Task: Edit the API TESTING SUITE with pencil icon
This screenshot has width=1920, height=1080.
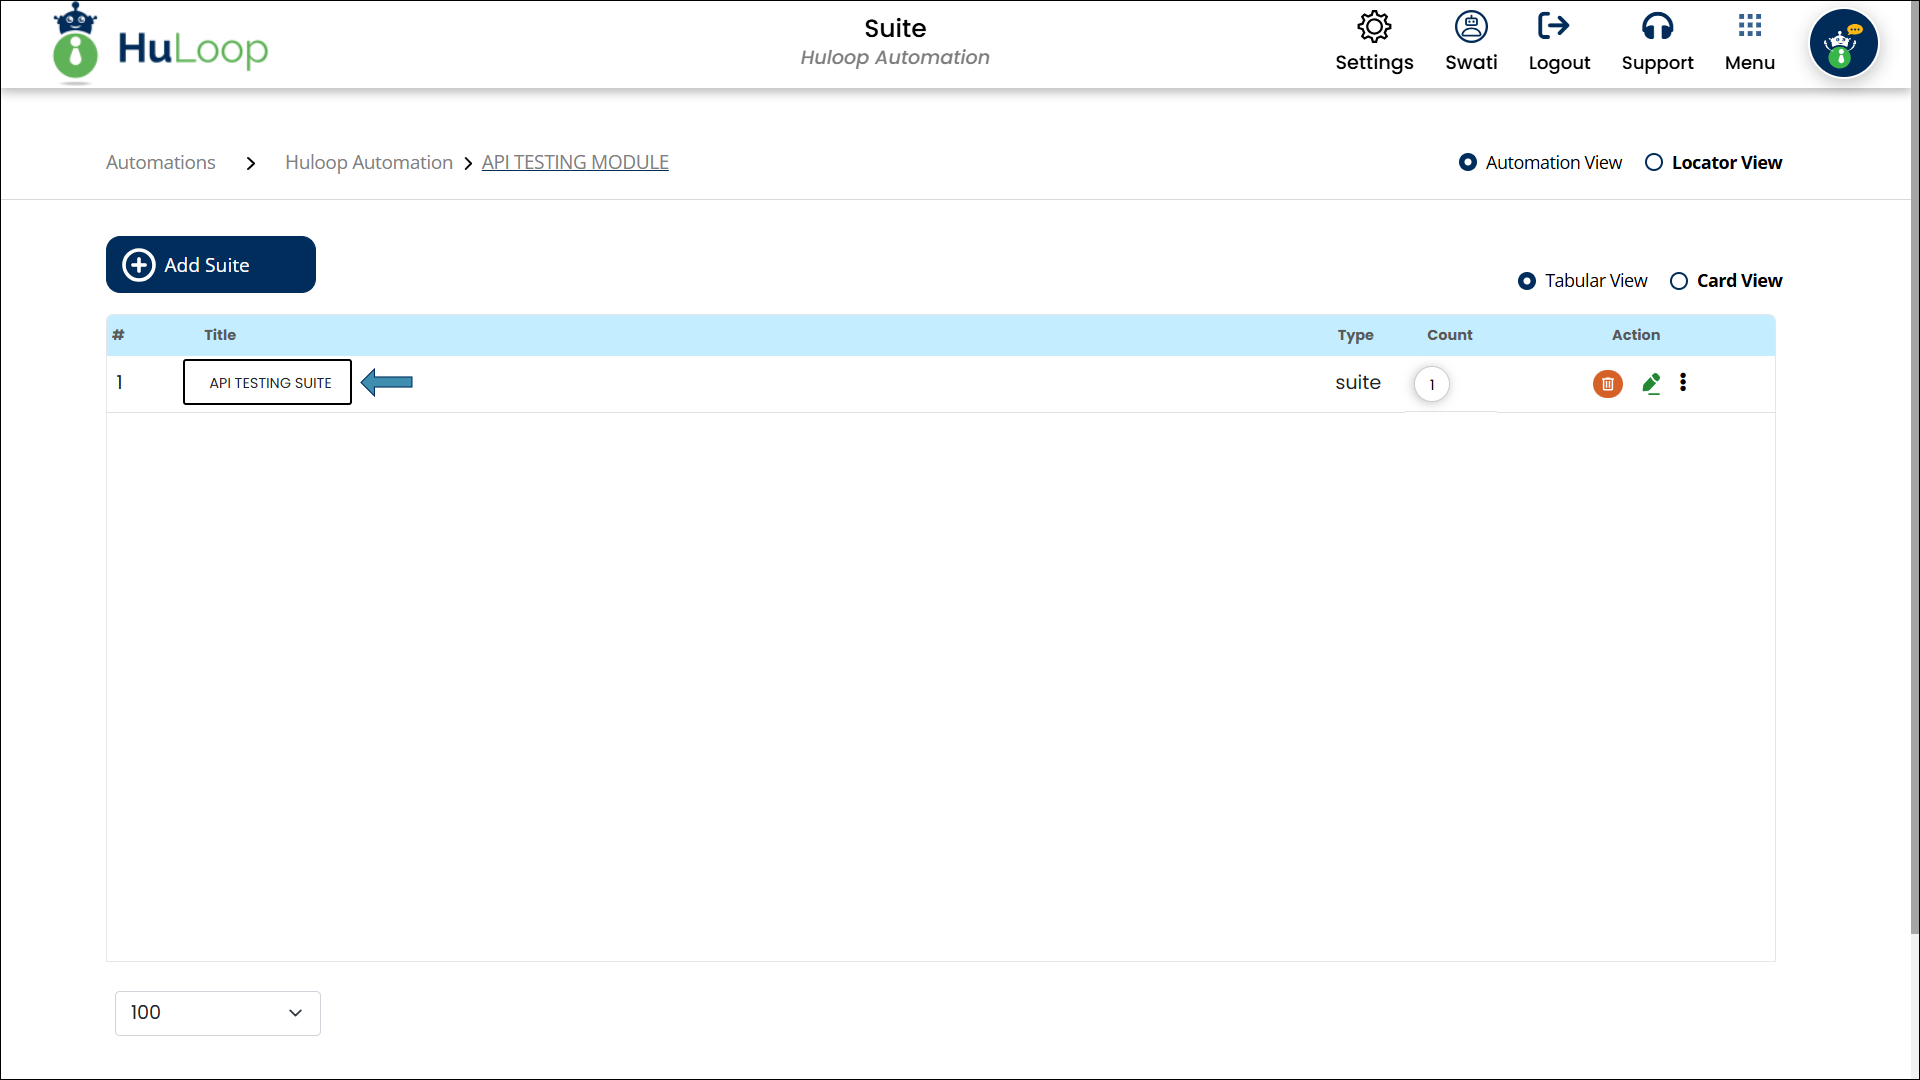Action: (1652, 384)
